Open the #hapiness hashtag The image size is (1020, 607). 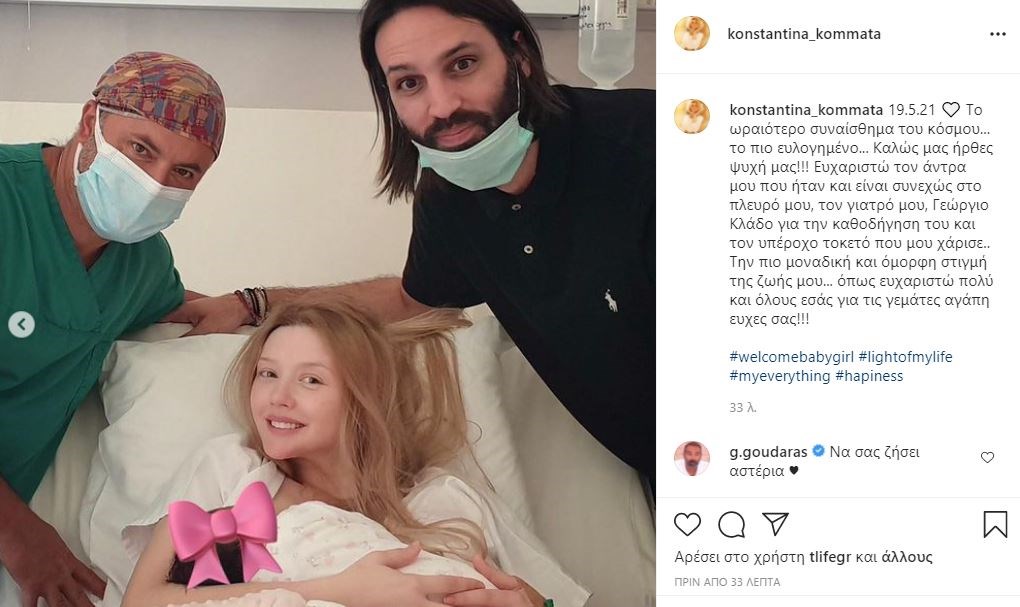869,375
